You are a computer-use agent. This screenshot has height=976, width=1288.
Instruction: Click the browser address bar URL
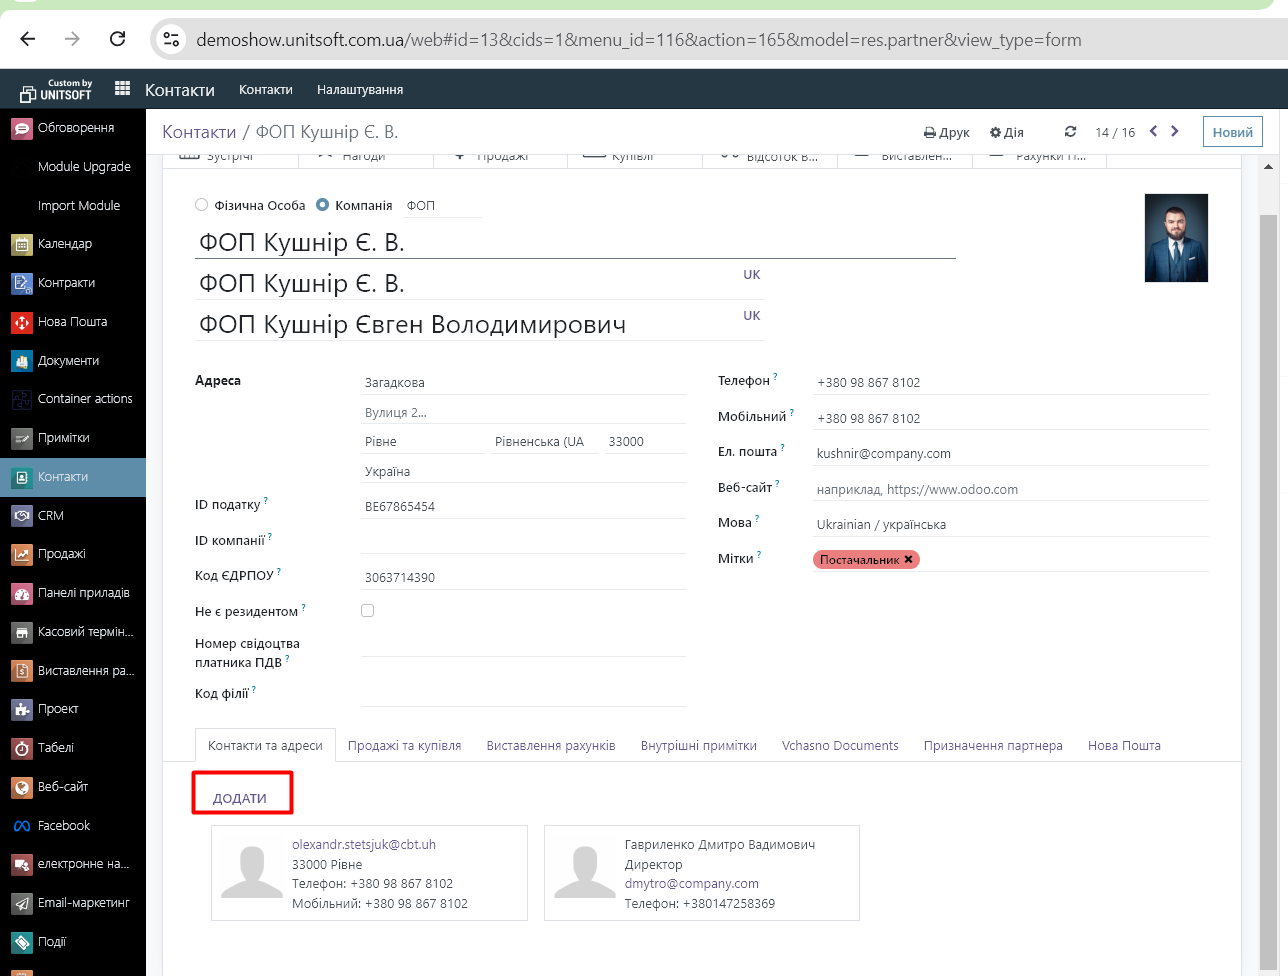tap(639, 40)
